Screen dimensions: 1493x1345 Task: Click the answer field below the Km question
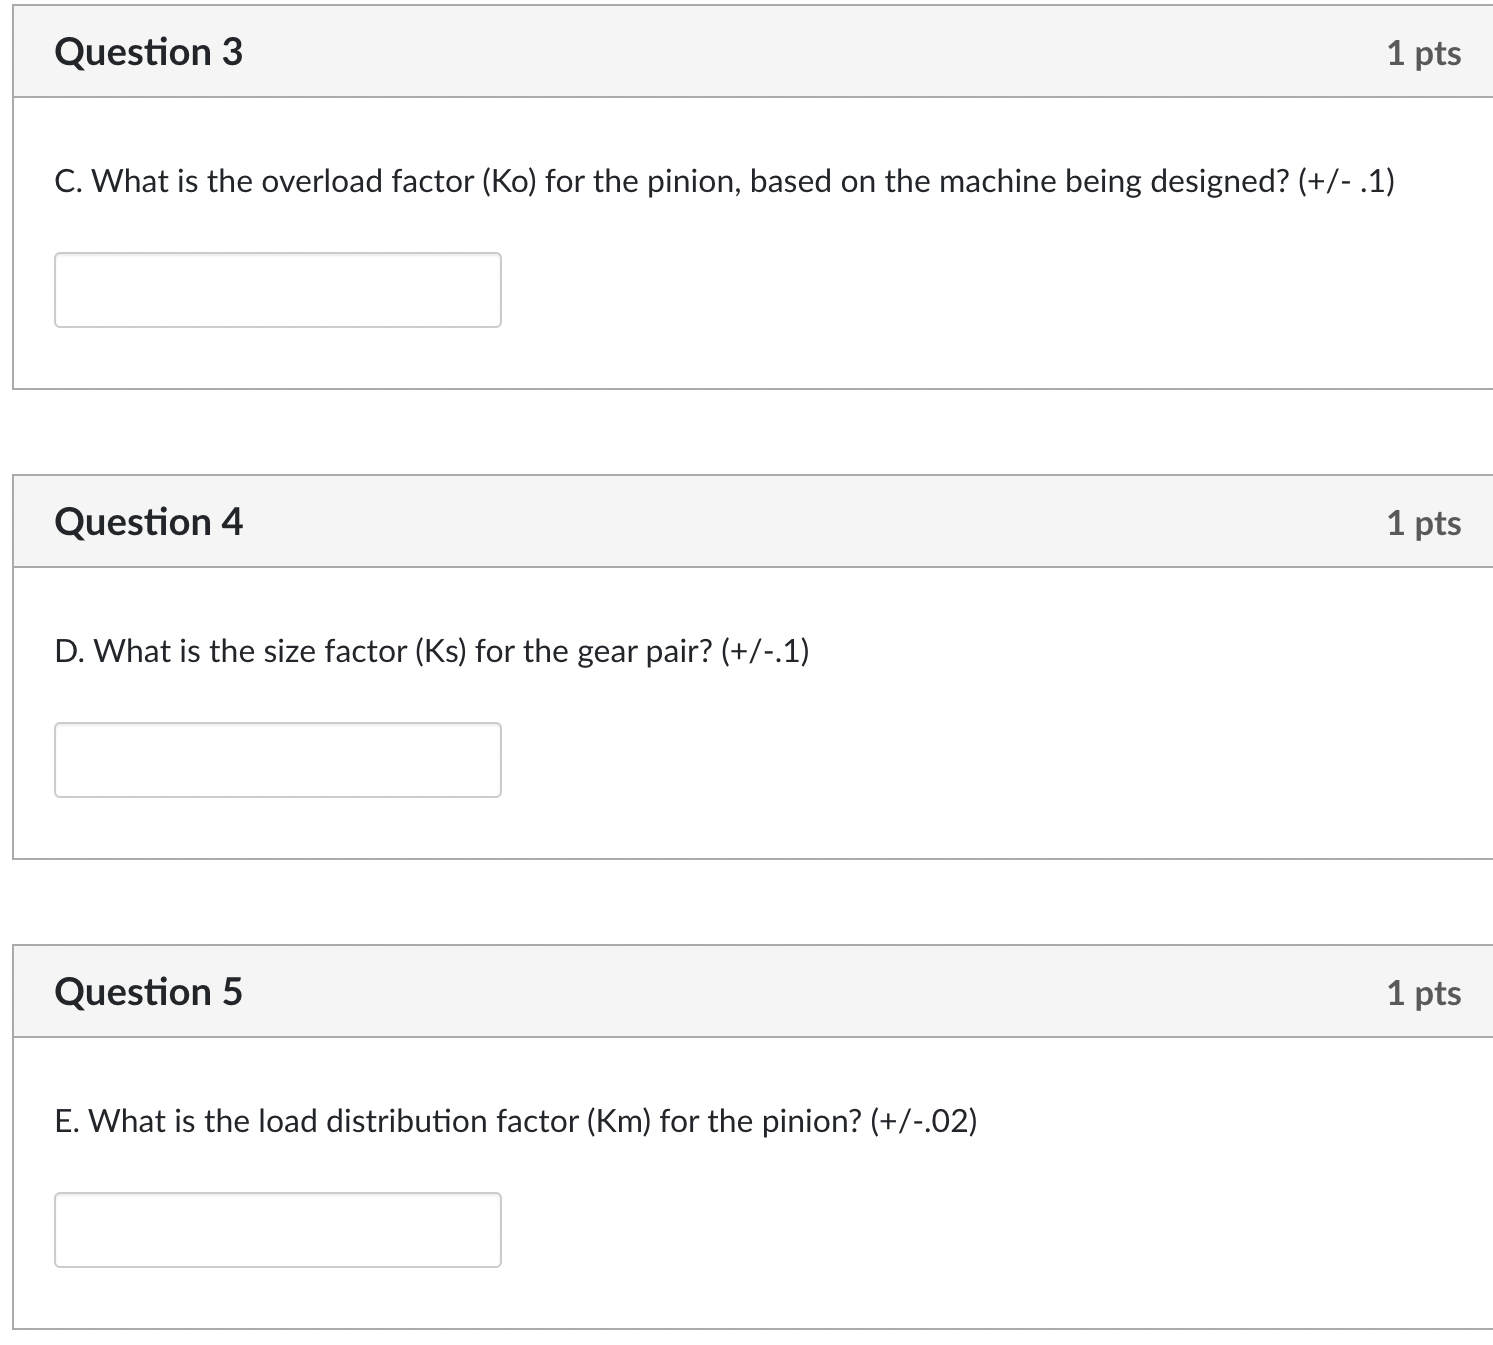[x=277, y=1229]
